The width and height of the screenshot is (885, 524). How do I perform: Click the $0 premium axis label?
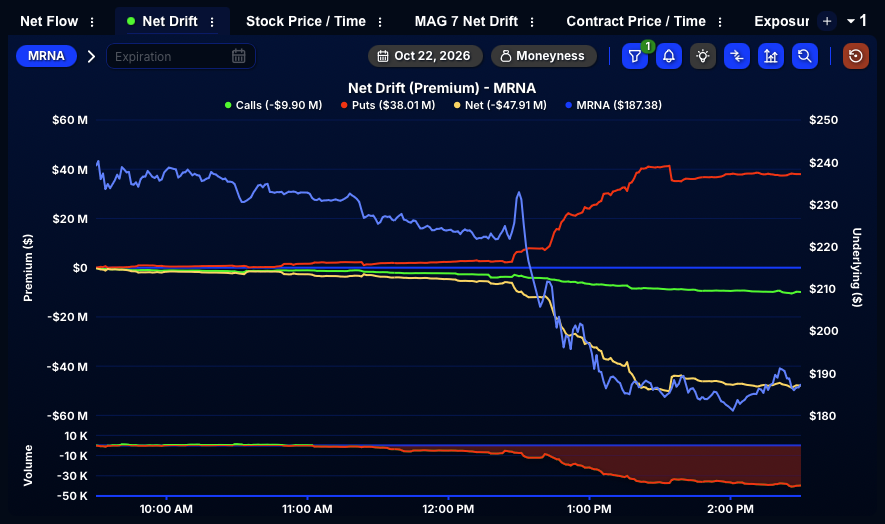[80, 268]
